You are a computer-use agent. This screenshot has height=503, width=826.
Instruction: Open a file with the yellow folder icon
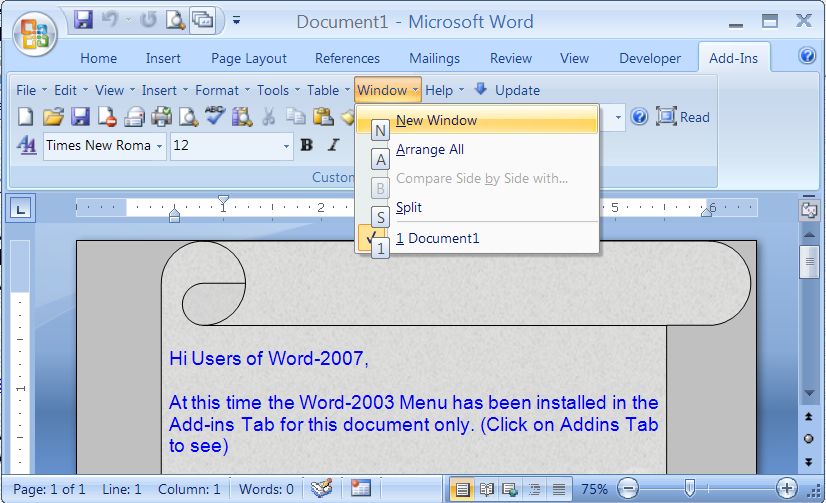[53, 116]
